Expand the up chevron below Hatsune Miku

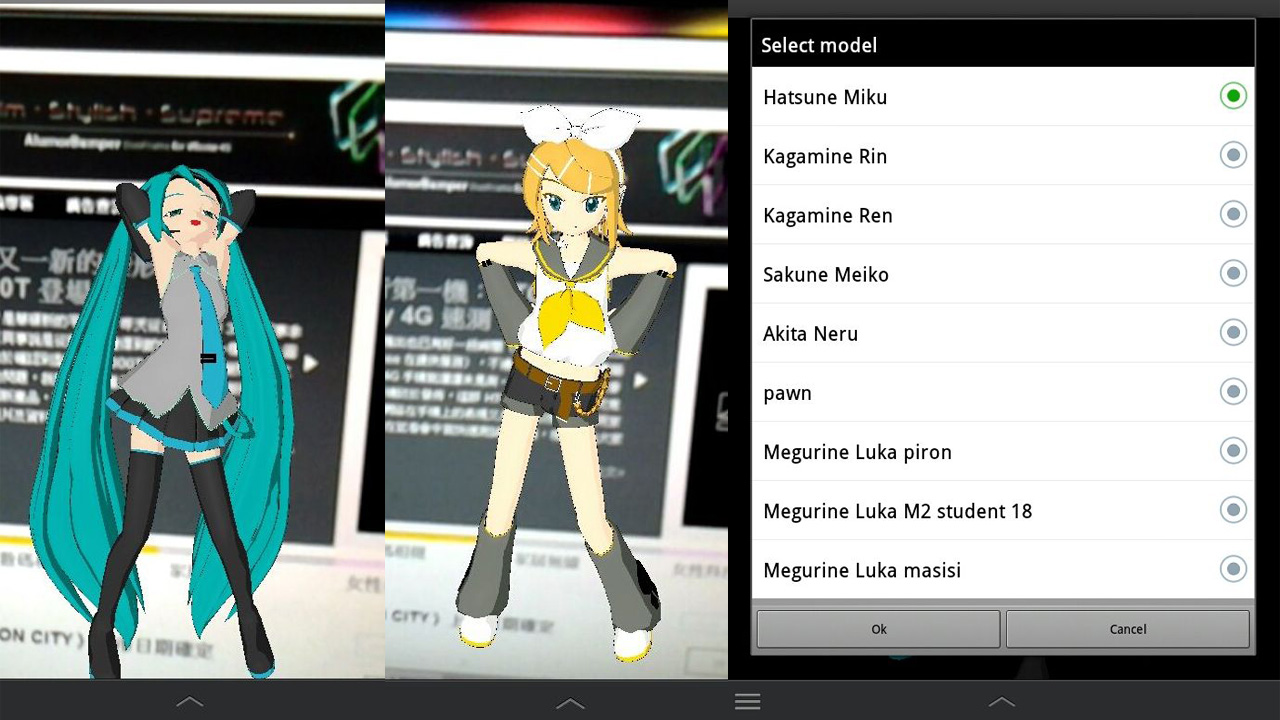(190, 702)
